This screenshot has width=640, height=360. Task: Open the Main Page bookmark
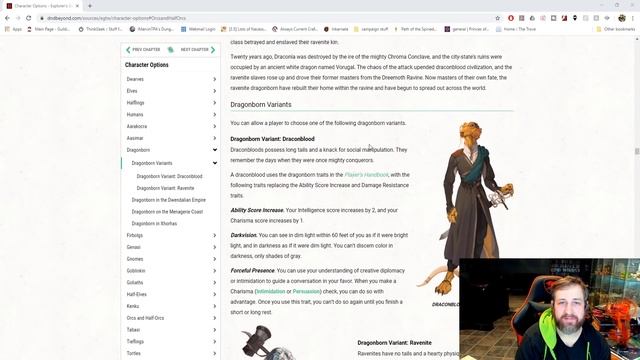(48, 29)
